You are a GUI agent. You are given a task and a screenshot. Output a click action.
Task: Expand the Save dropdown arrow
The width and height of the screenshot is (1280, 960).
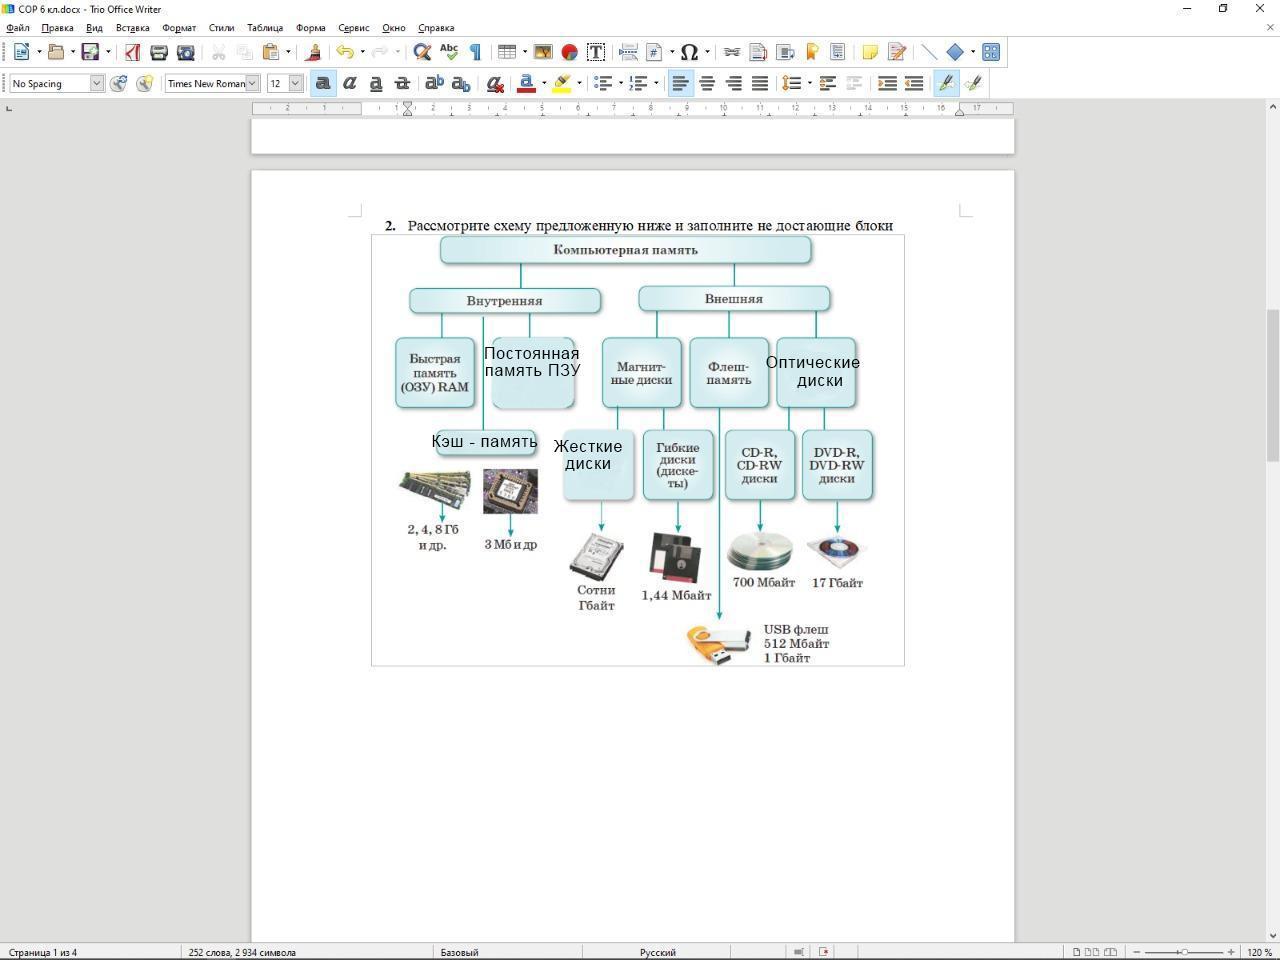(x=108, y=52)
